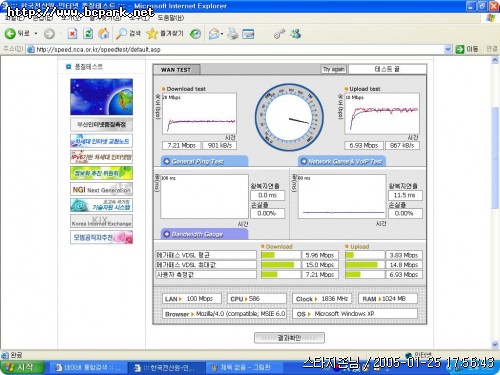Click the Refresh page icon

pos(88,33)
